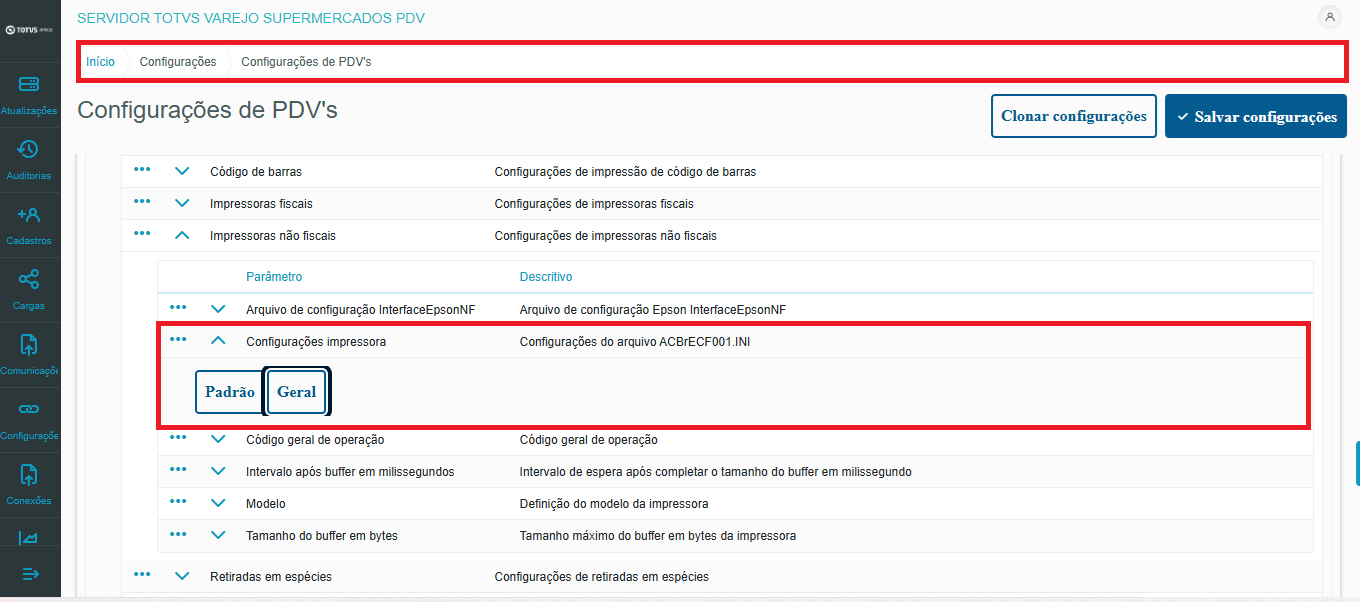Open options dots for Retiradas em espécies
The width and height of the screenshot is (1360, 602).
142,575
